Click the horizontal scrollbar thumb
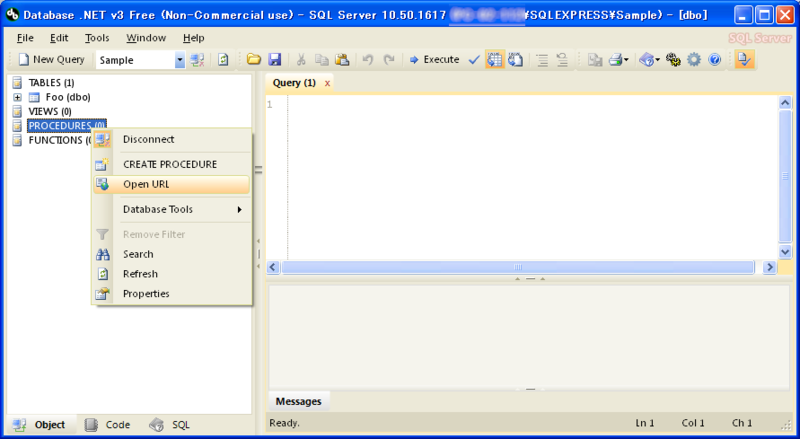The image size is (800, 439). click(518, 267)
